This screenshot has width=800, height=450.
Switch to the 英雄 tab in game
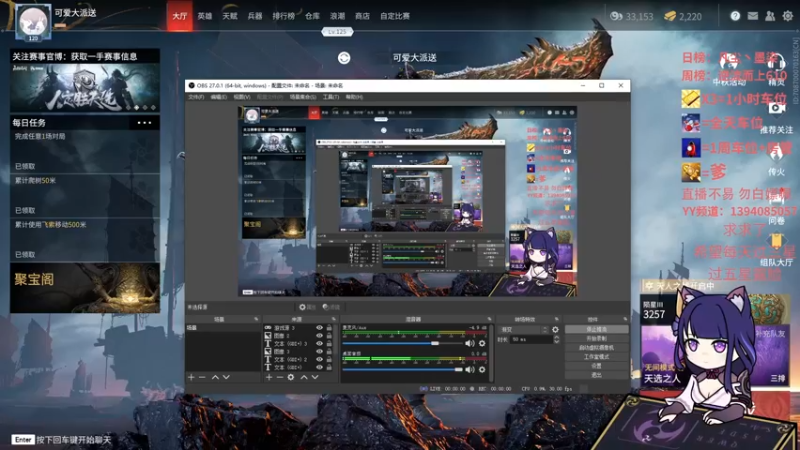205,16
